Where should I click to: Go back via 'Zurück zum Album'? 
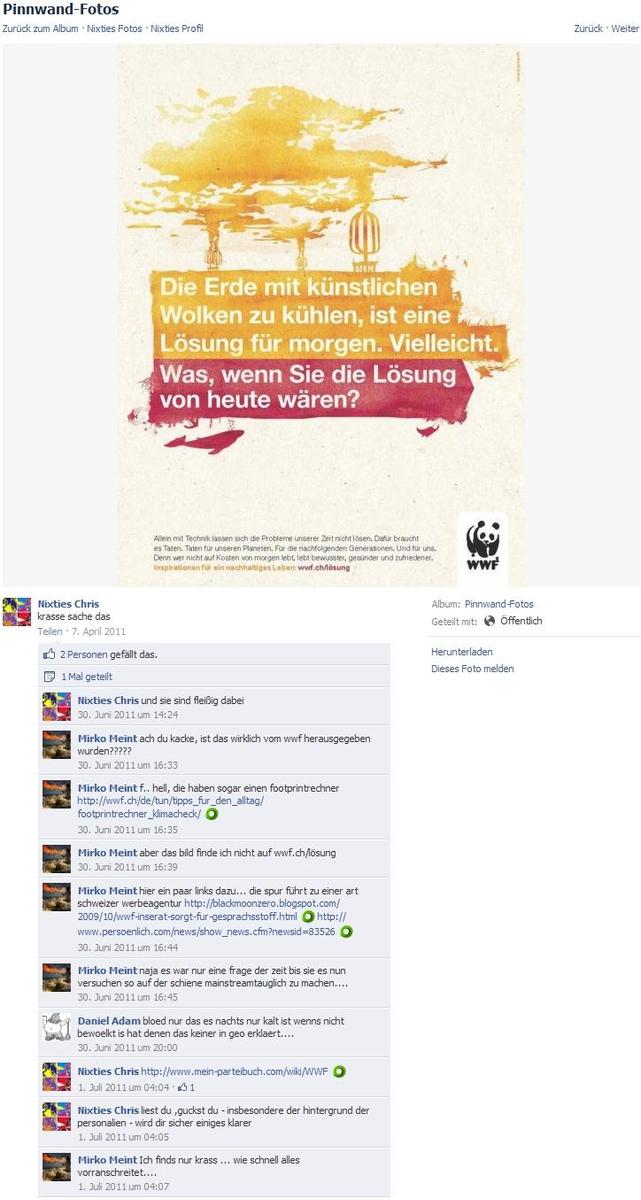40,29
